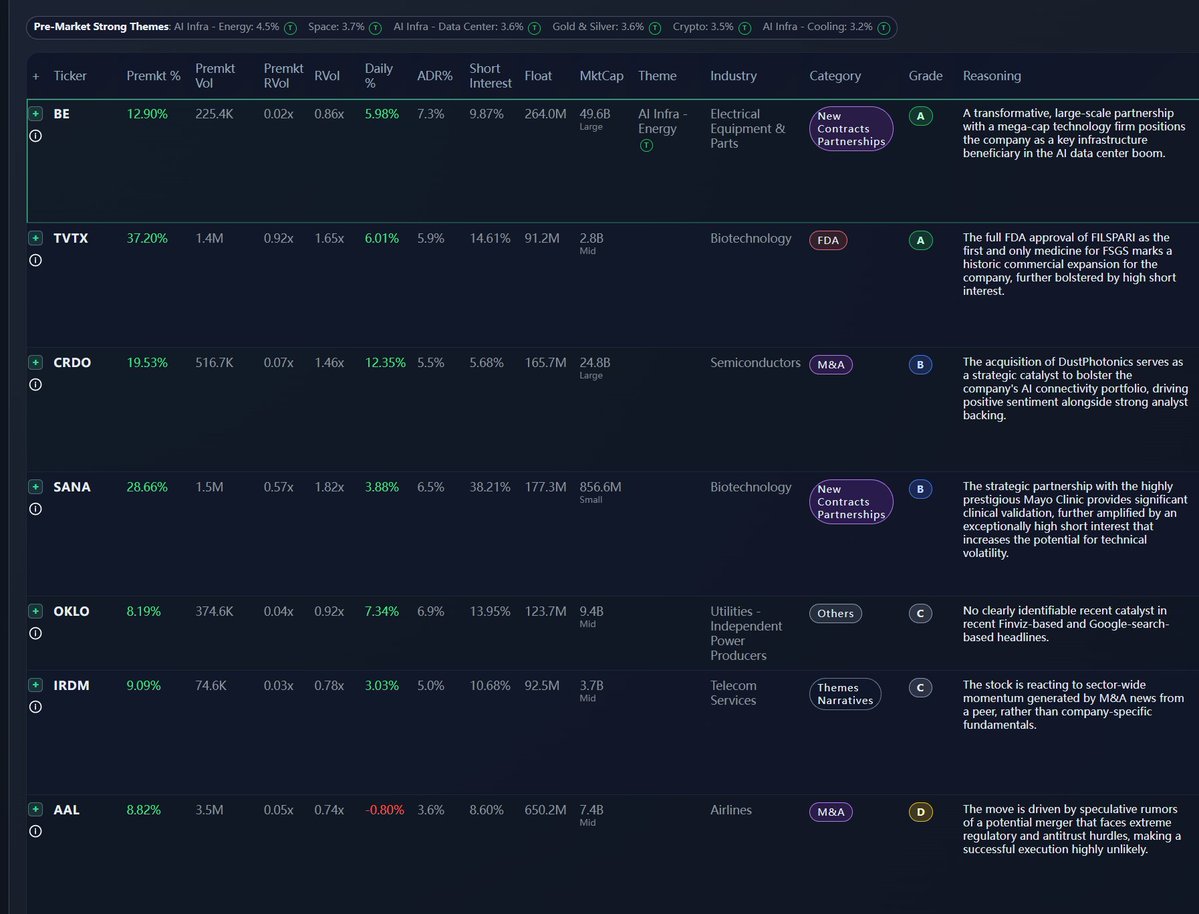Sort by the Theme column header

tap(657, 76)
